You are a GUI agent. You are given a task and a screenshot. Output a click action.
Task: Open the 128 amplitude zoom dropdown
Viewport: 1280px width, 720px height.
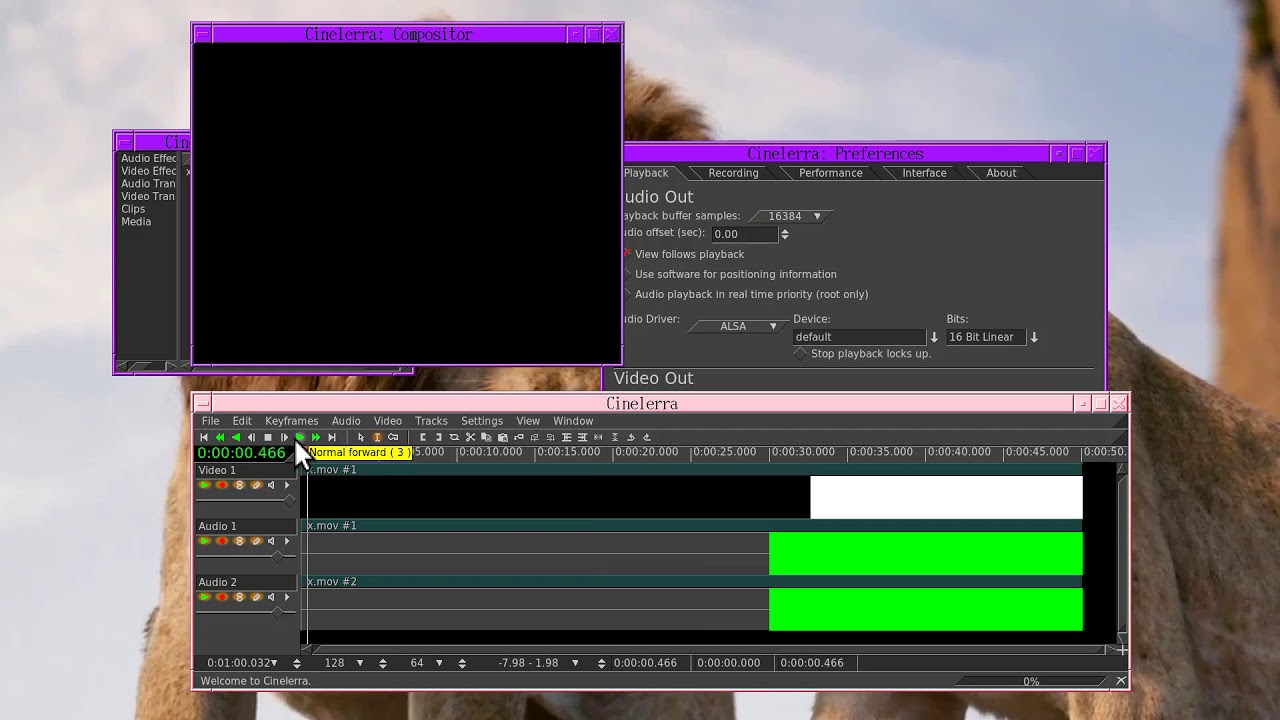343,663
